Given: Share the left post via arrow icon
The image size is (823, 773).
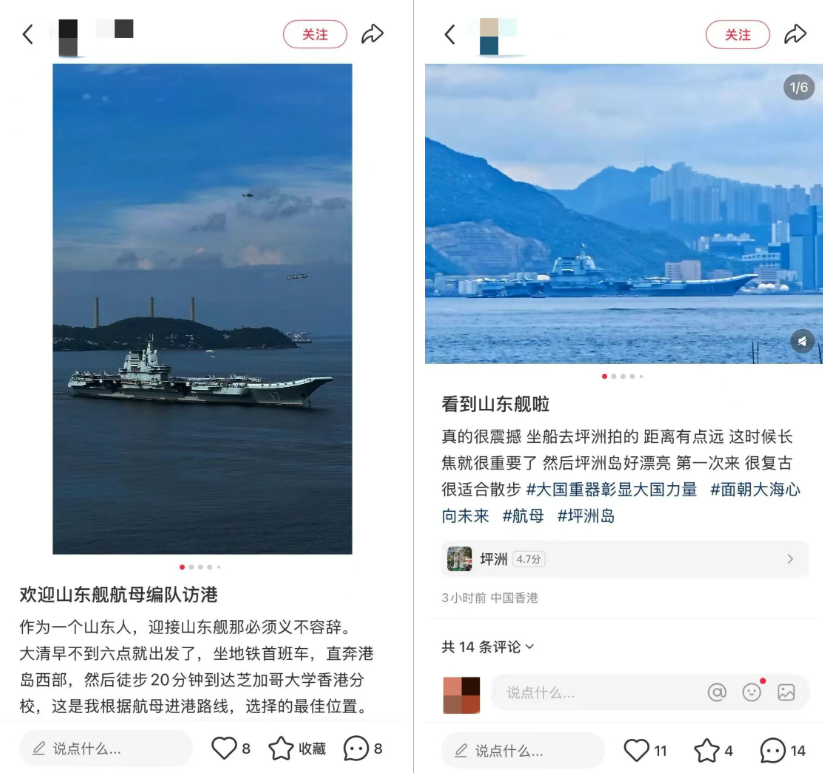Looking at the screenshot, I should tap(373, 34).
